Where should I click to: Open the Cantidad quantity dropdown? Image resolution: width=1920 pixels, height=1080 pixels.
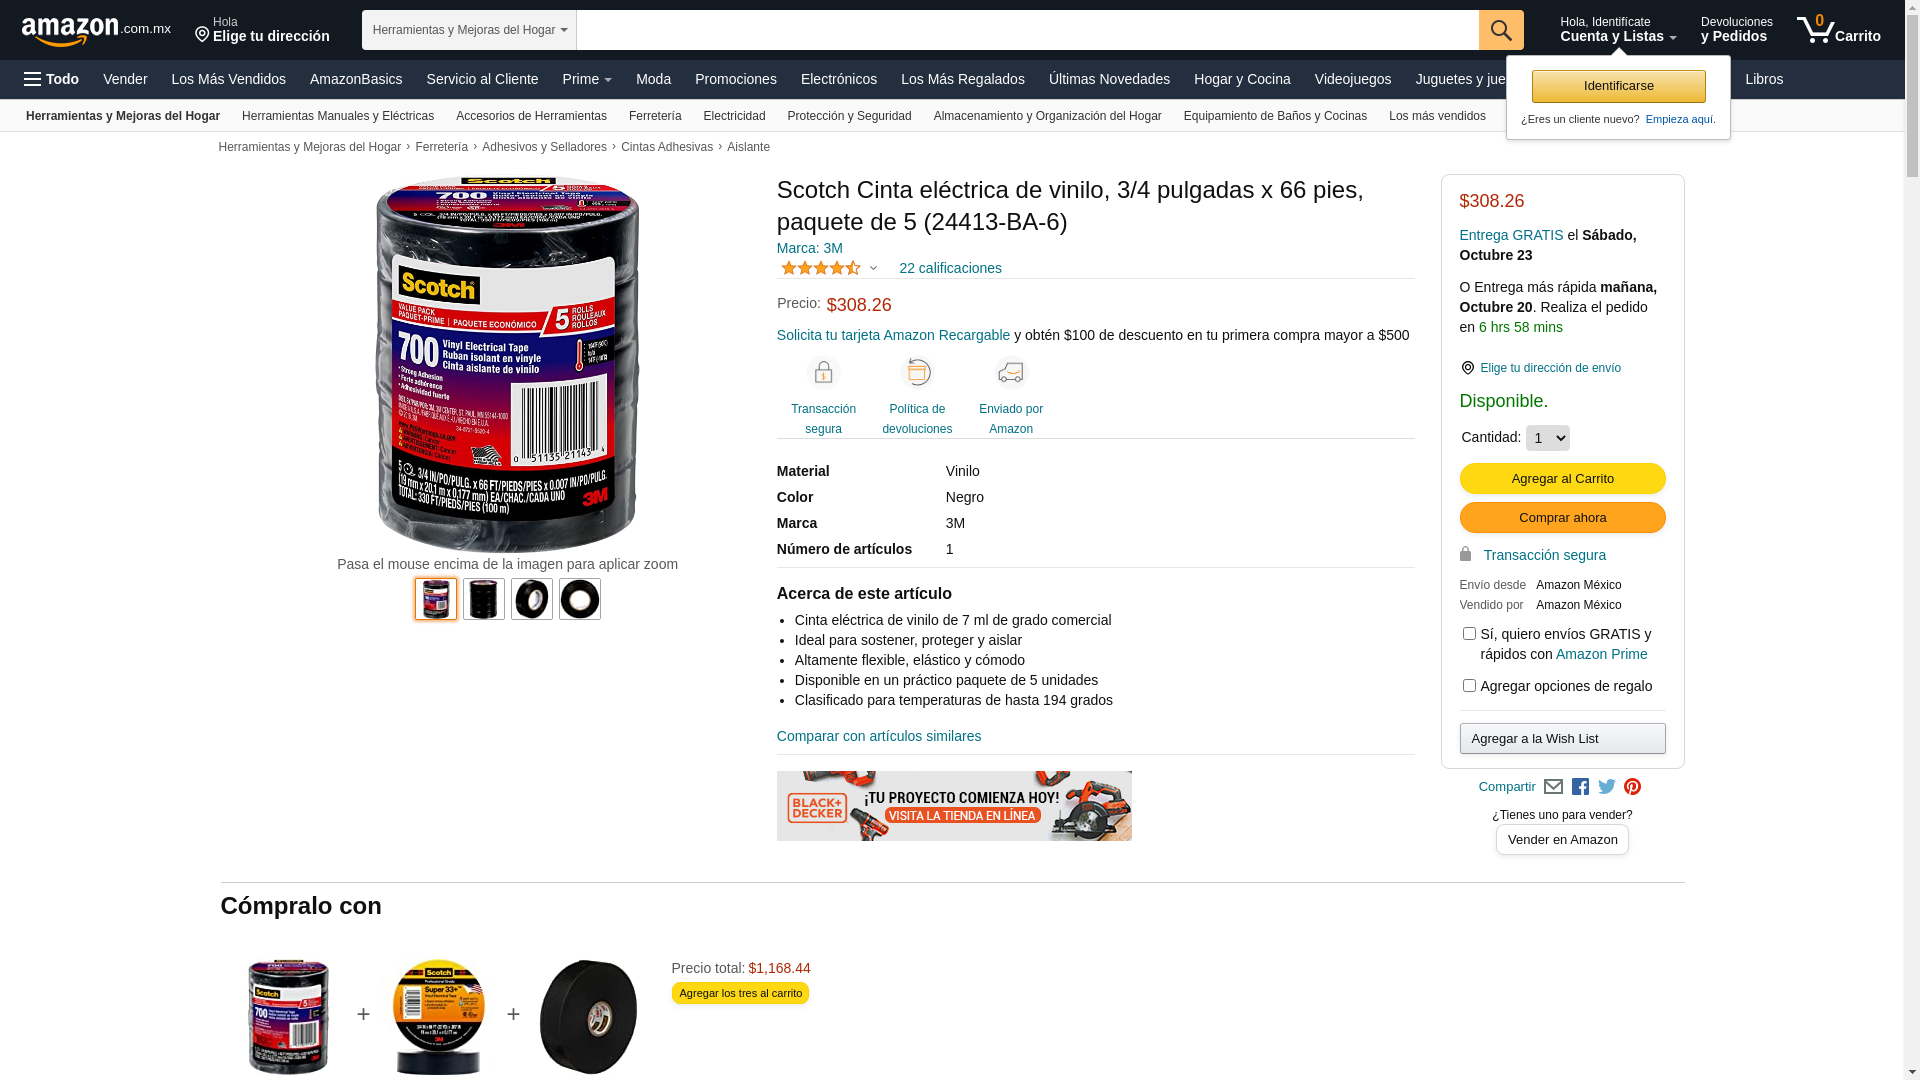coord(1547,438)
